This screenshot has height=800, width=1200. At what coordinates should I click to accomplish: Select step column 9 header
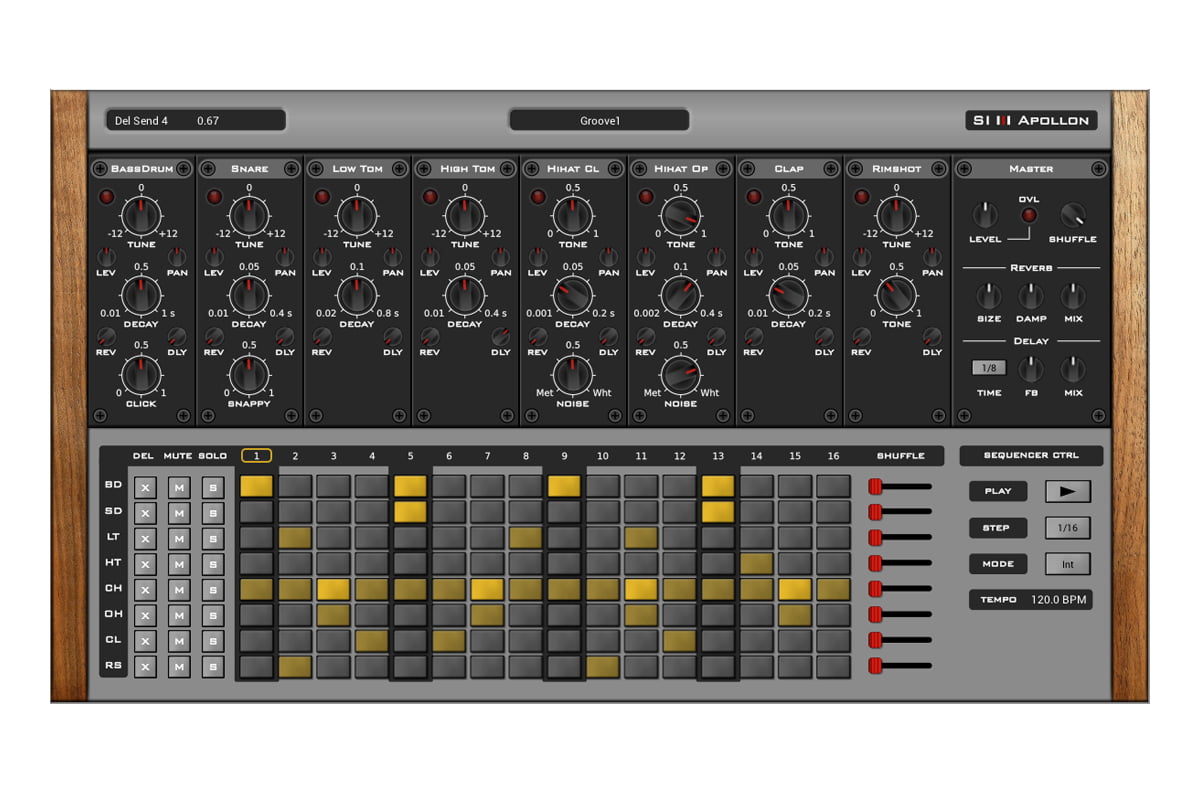(x=564, y=456)
